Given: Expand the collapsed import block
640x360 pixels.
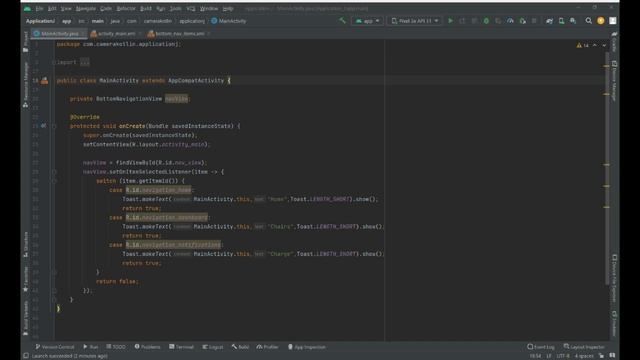Looking at the screenshot, I should [x=84, y=62].
